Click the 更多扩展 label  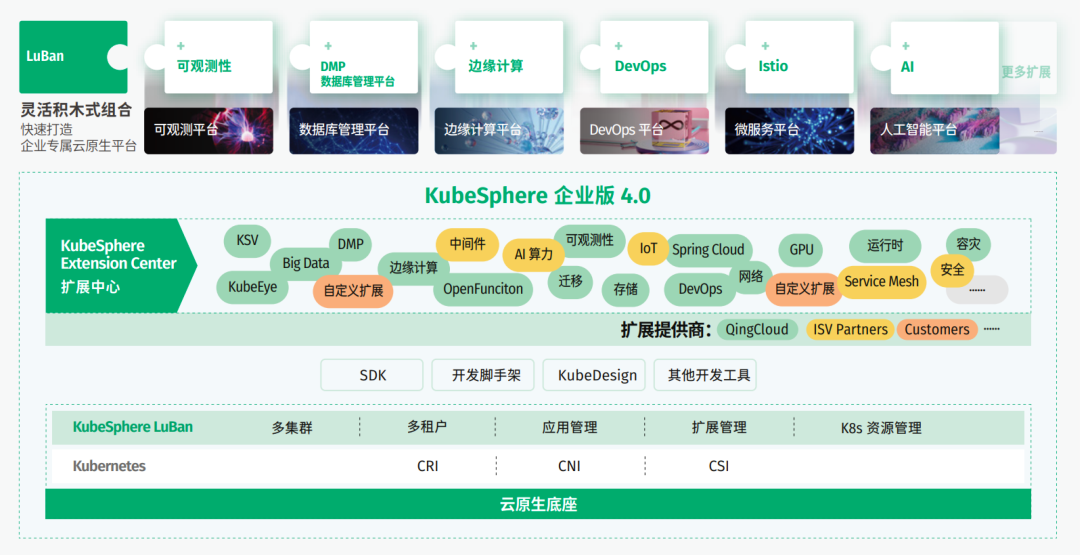1026,72
